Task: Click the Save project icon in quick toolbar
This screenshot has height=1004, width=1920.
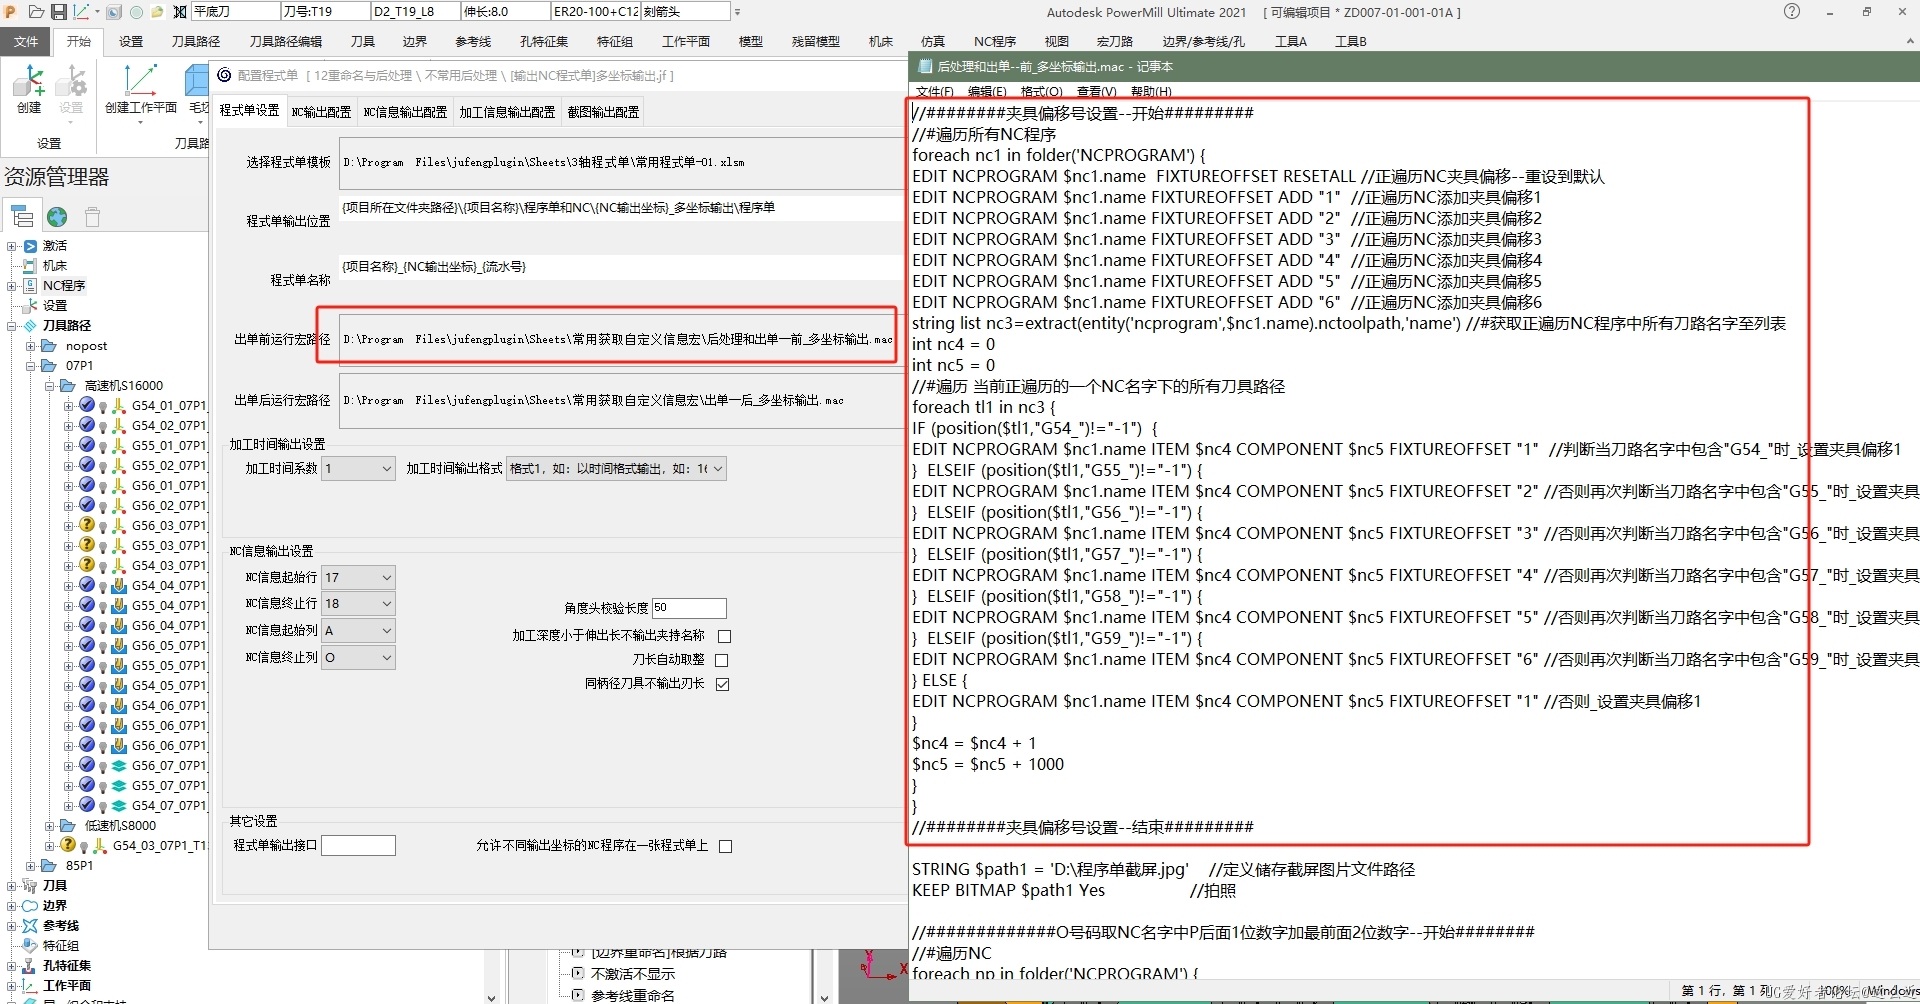Action: [x=59, y=12]
